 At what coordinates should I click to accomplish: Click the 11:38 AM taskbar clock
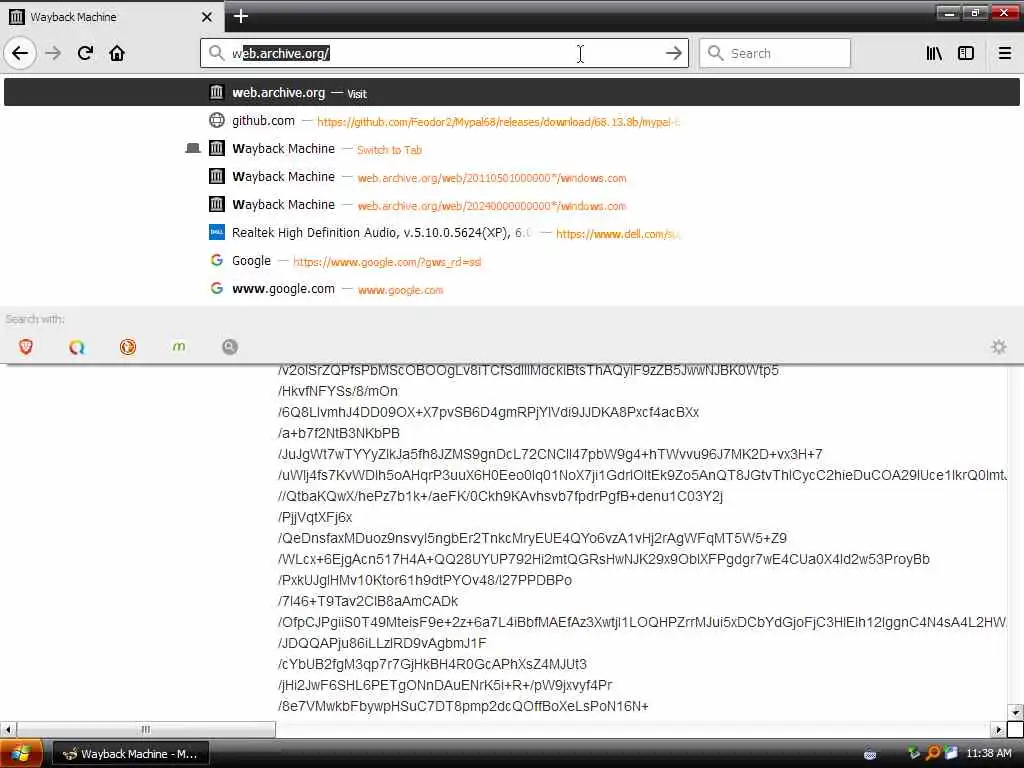[x=989, y=754]
